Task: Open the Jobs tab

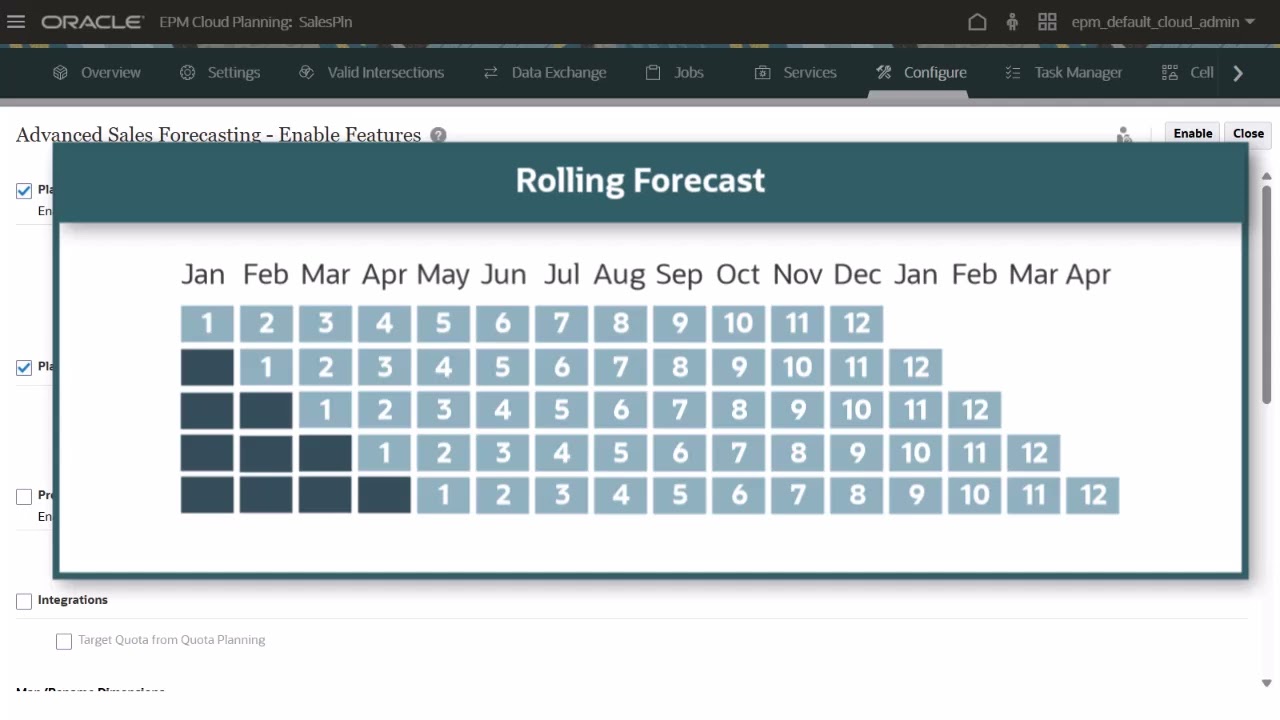Action: pos(675,72)
